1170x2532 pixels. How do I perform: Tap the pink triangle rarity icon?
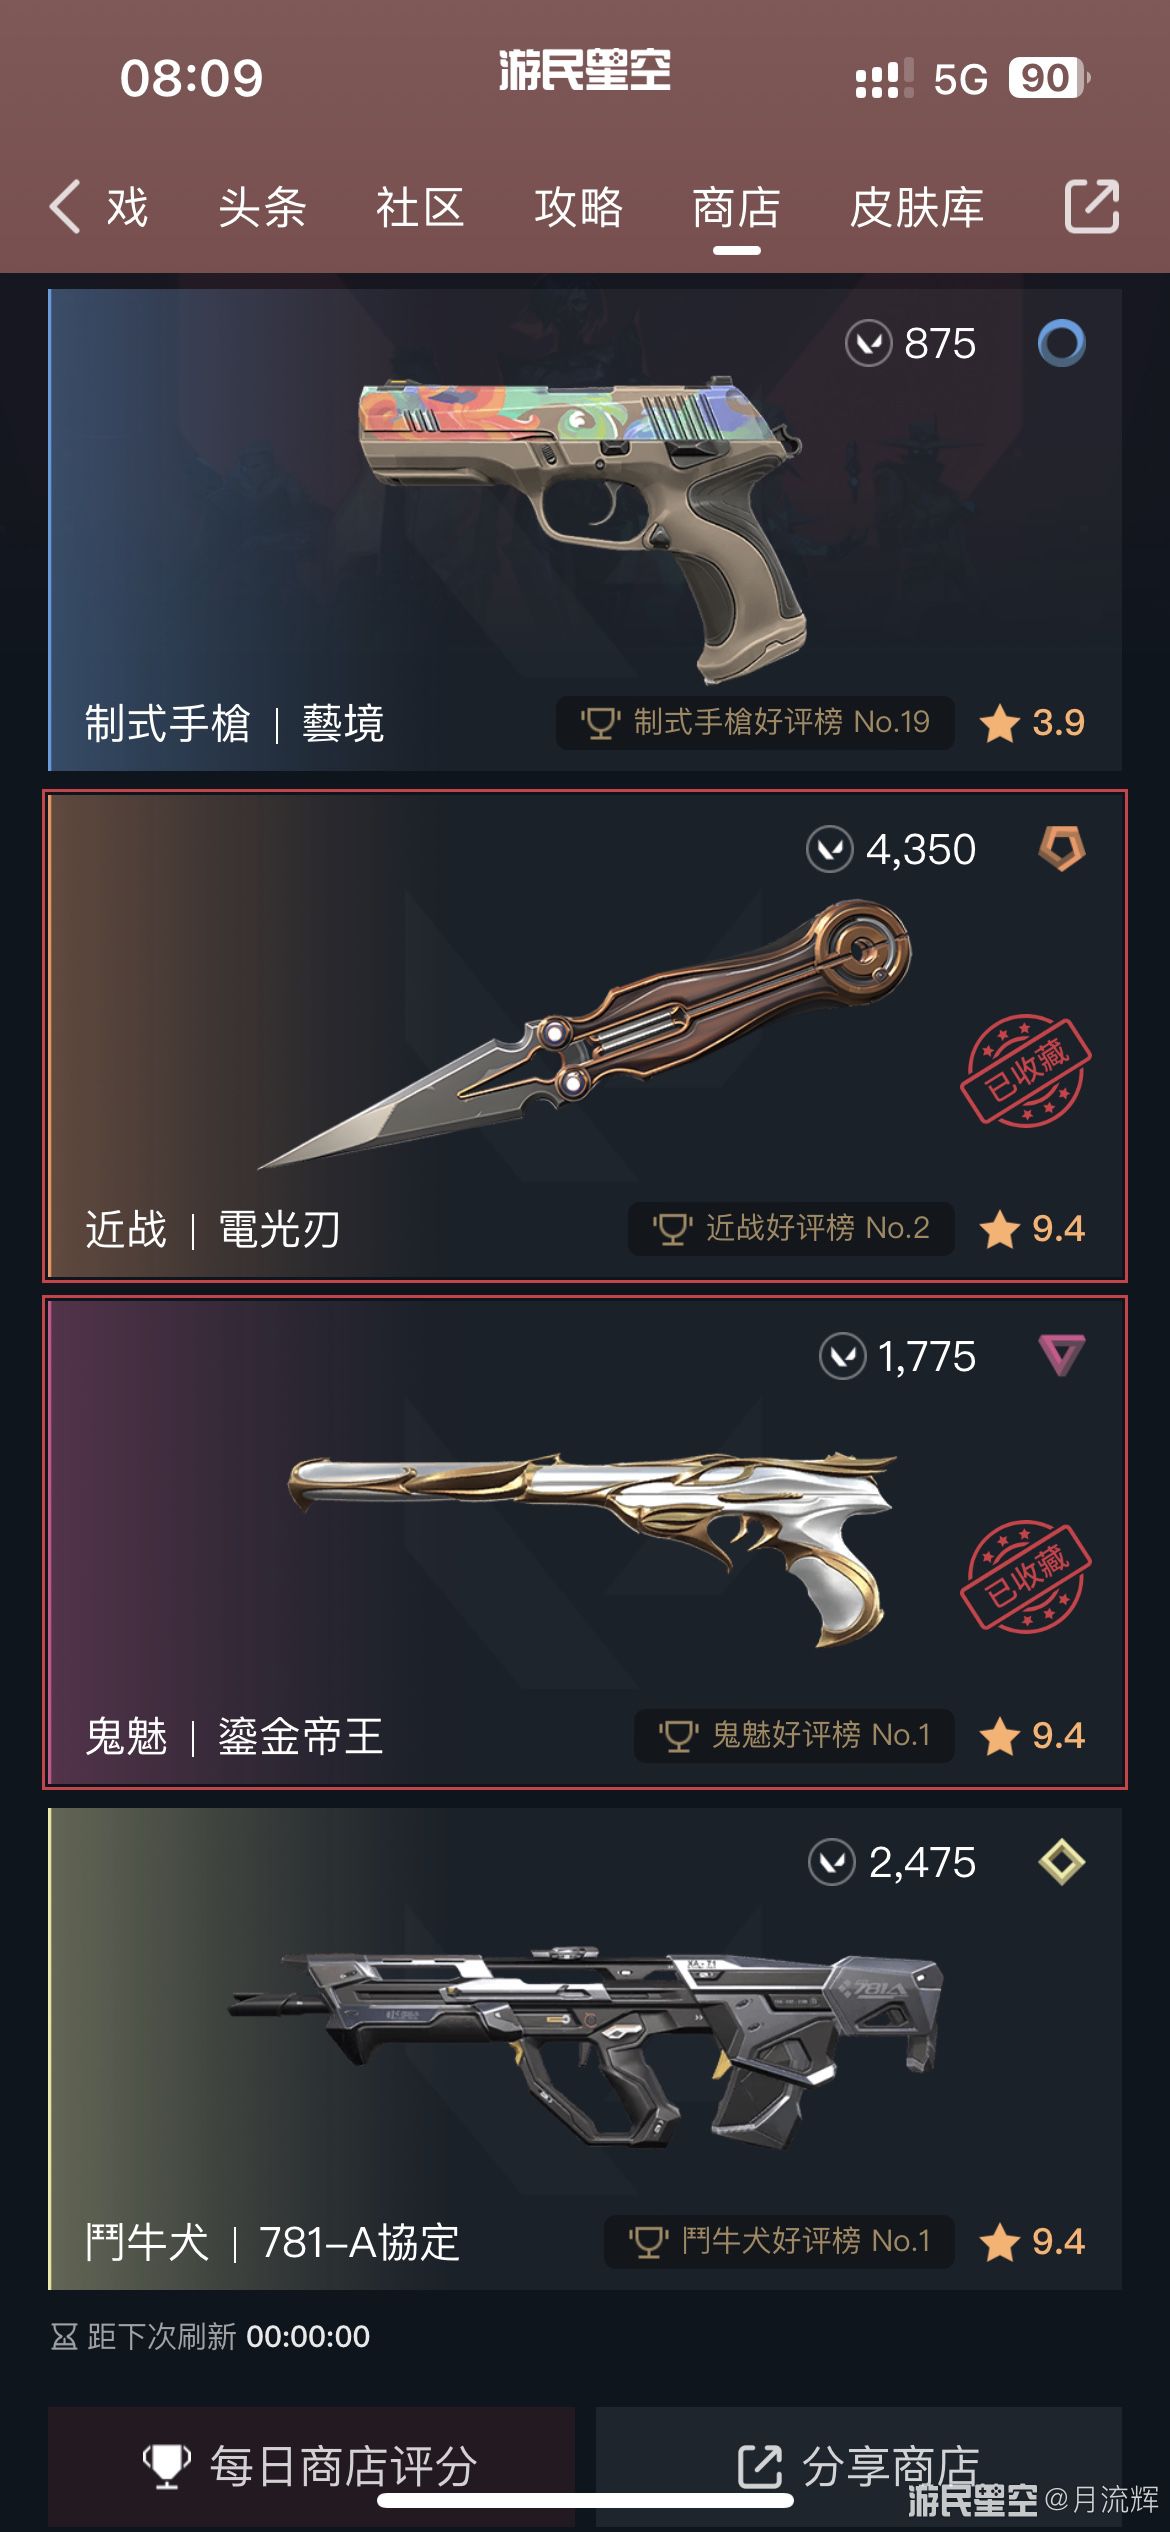[1061, 1356]
